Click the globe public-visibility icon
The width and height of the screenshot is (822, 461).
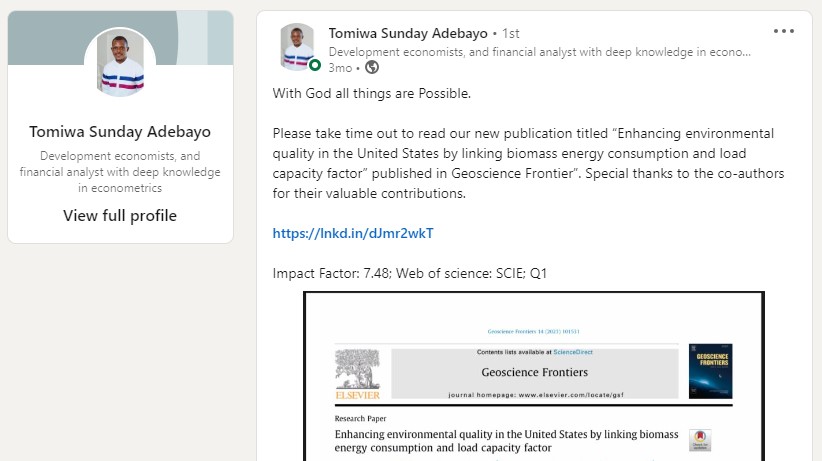tap(372, 68)
